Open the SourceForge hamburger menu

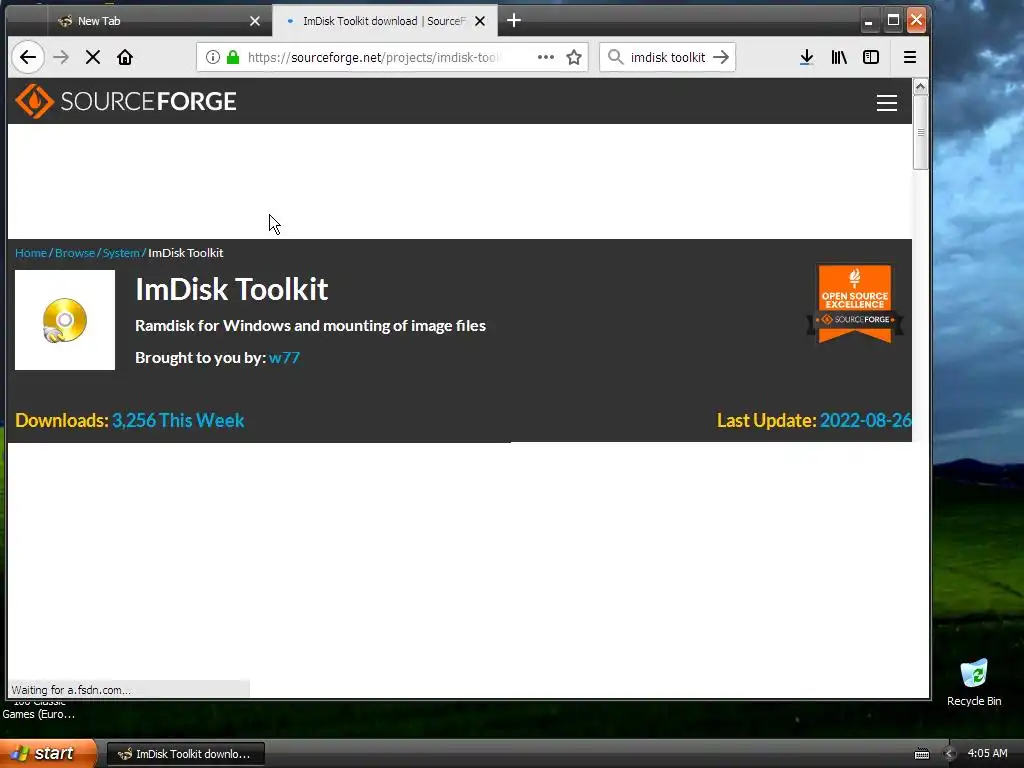coord(886,103)
